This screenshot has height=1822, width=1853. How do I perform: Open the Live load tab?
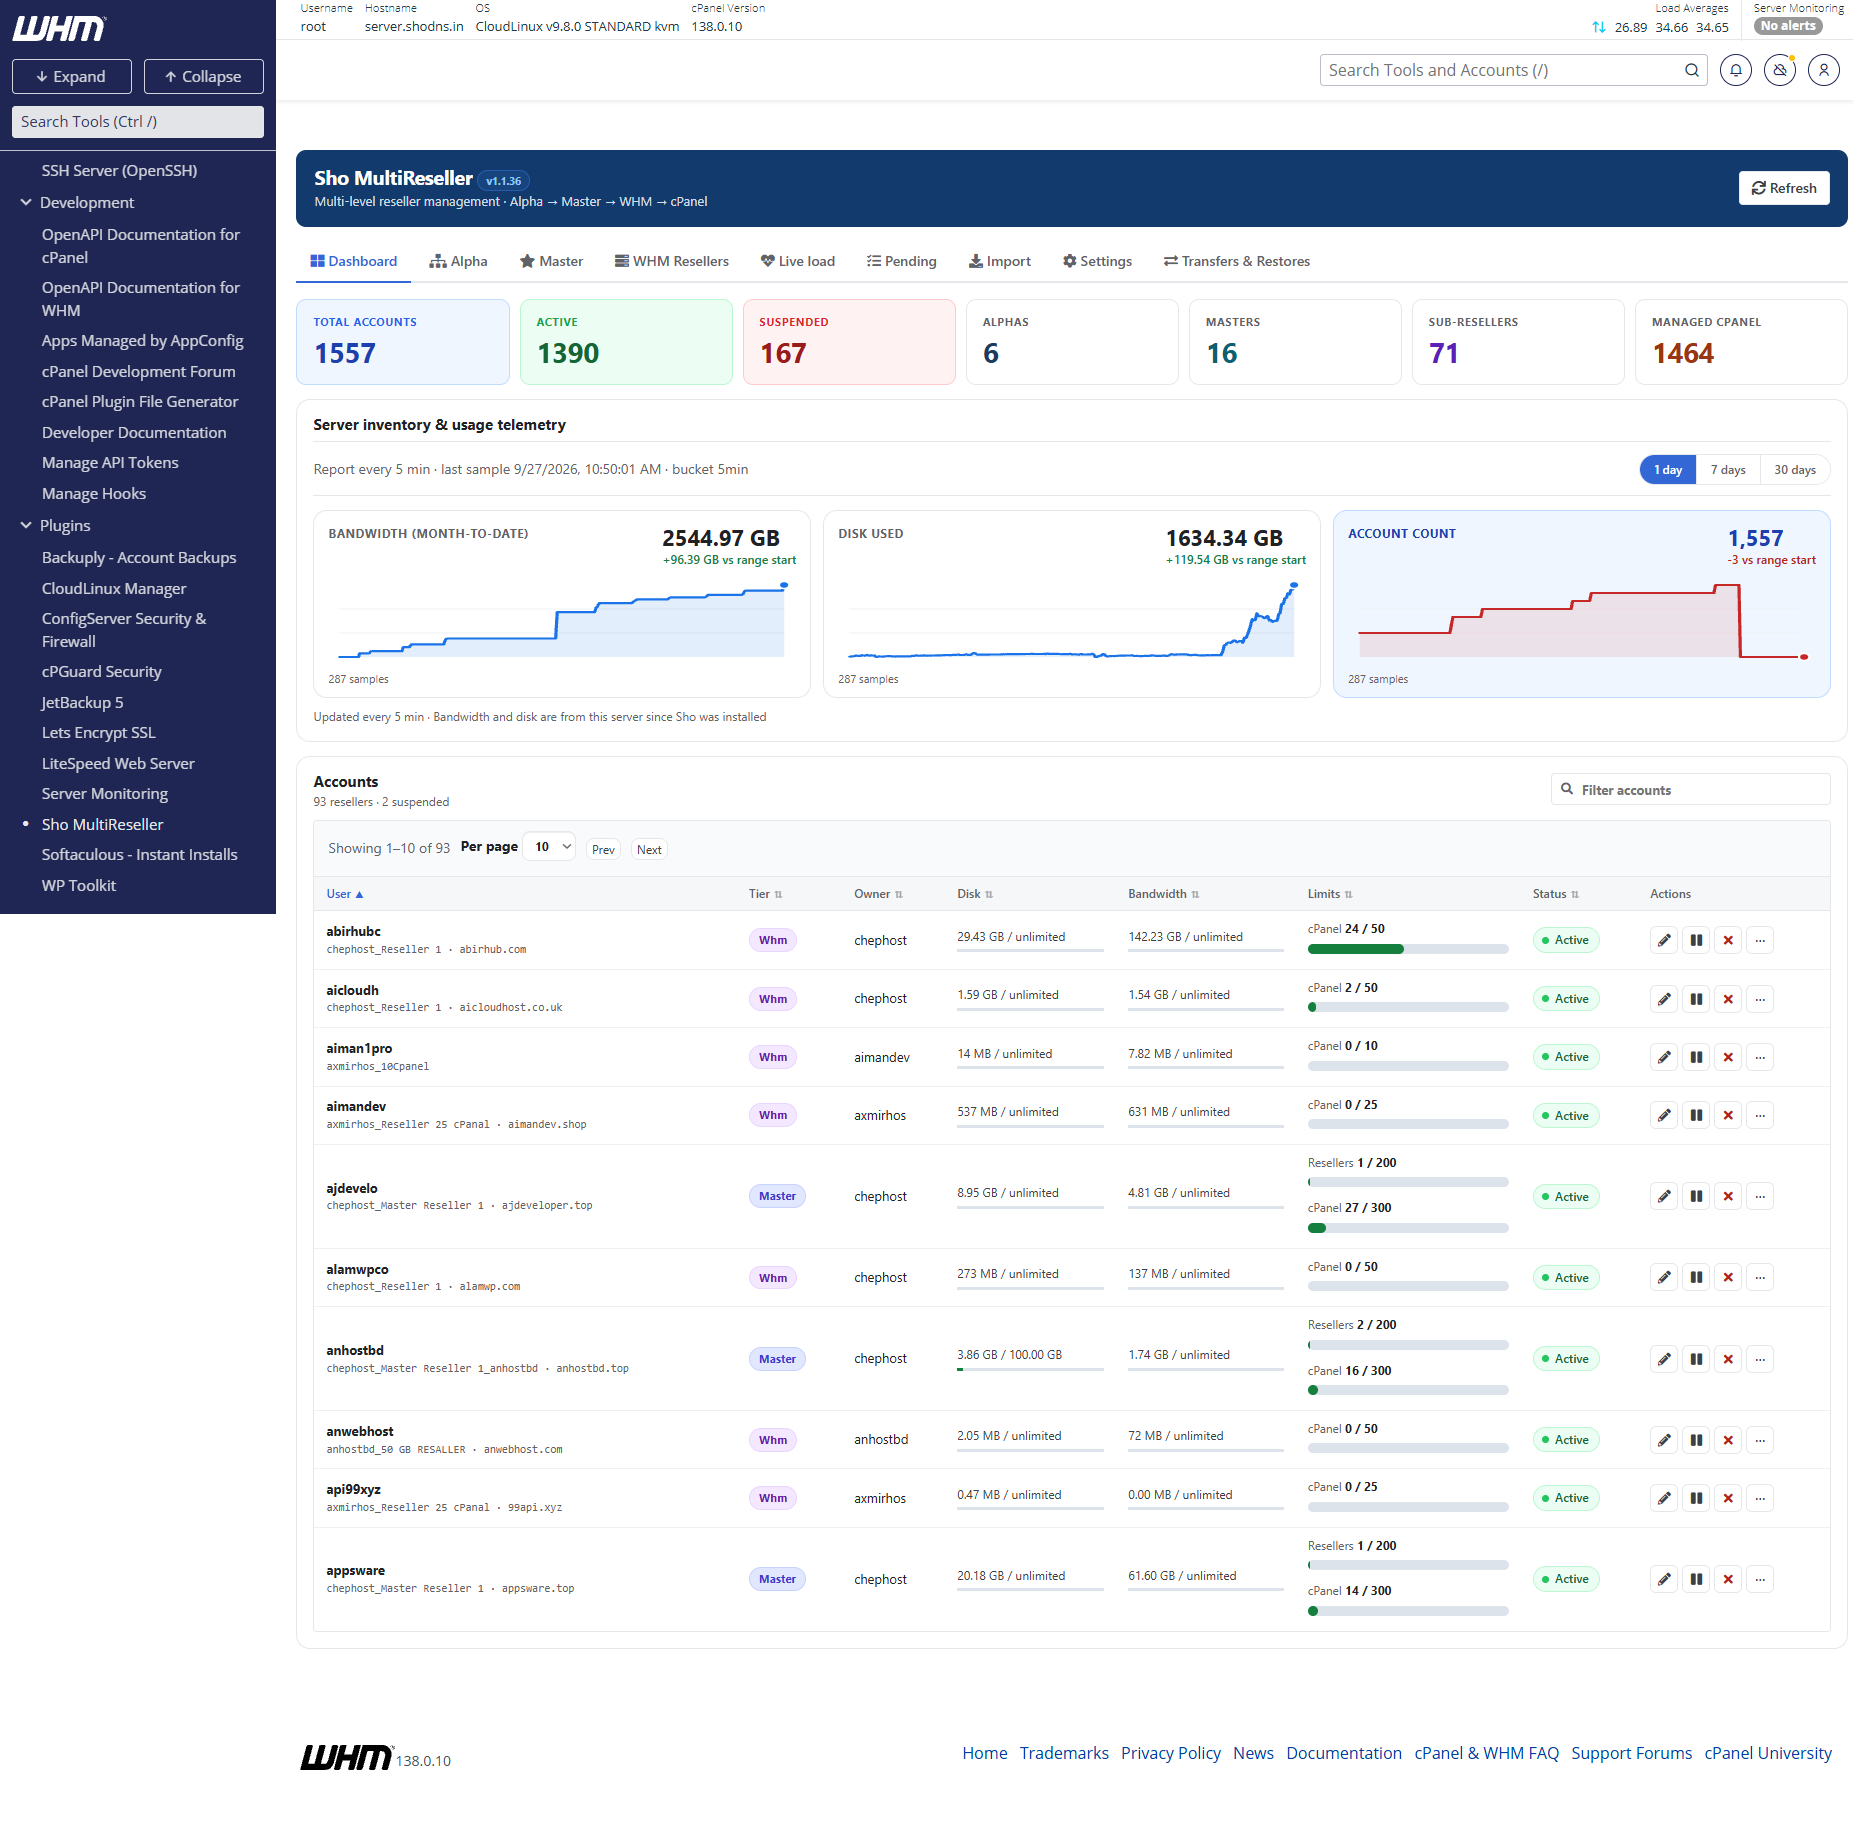pos(798,261)
